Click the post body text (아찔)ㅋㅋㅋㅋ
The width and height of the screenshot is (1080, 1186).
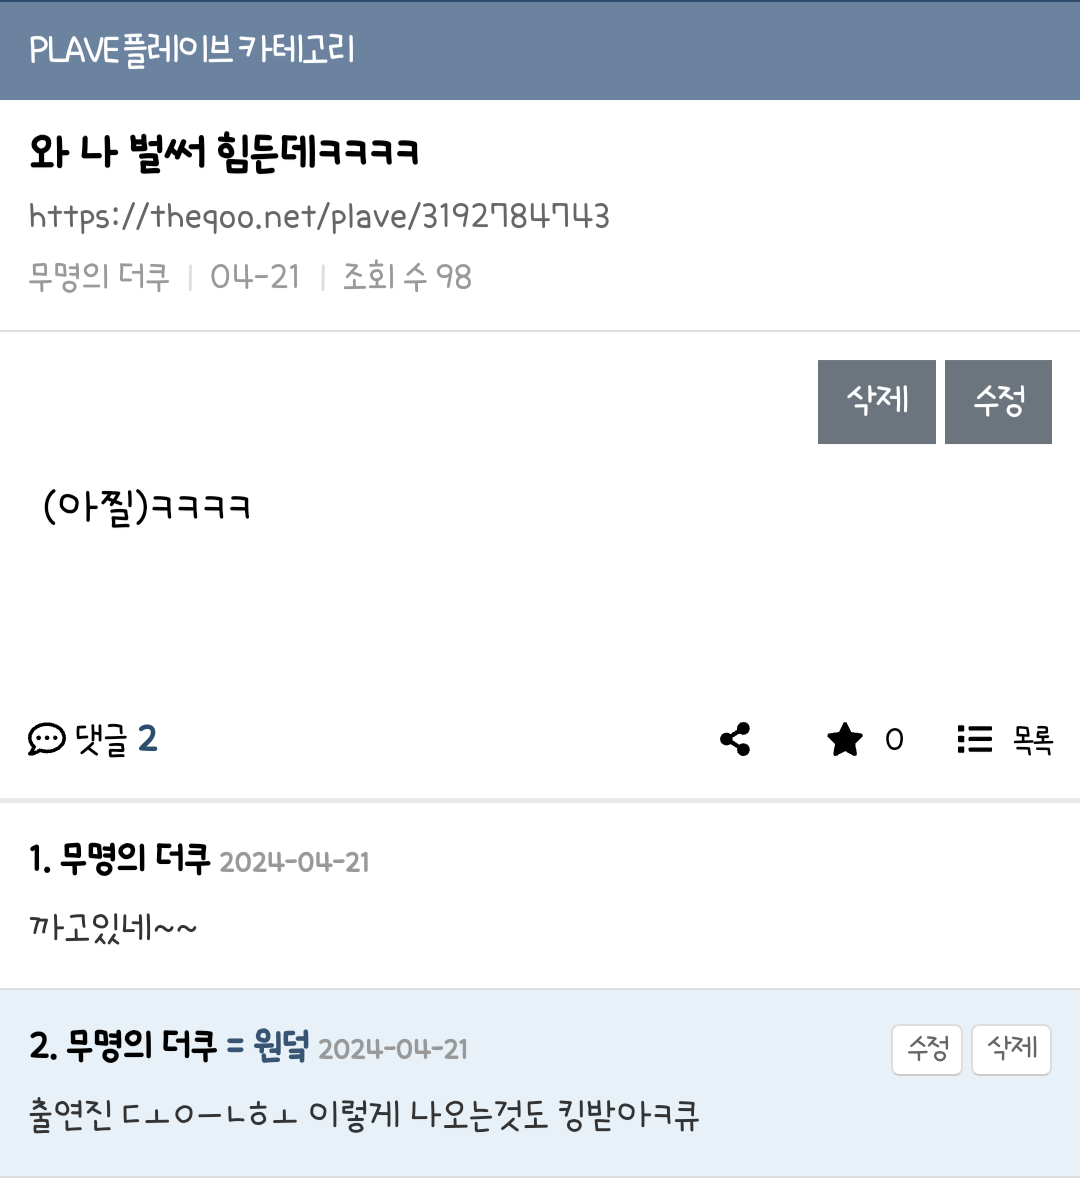tap(147, 507)
